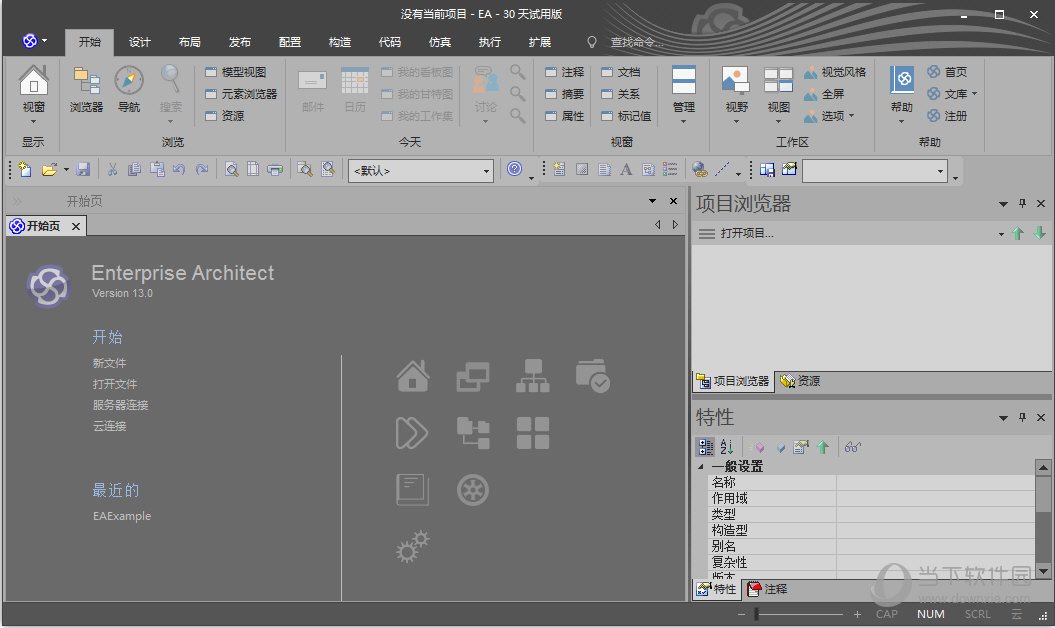Click the 查找命令 search field

(x=636, y=42)
